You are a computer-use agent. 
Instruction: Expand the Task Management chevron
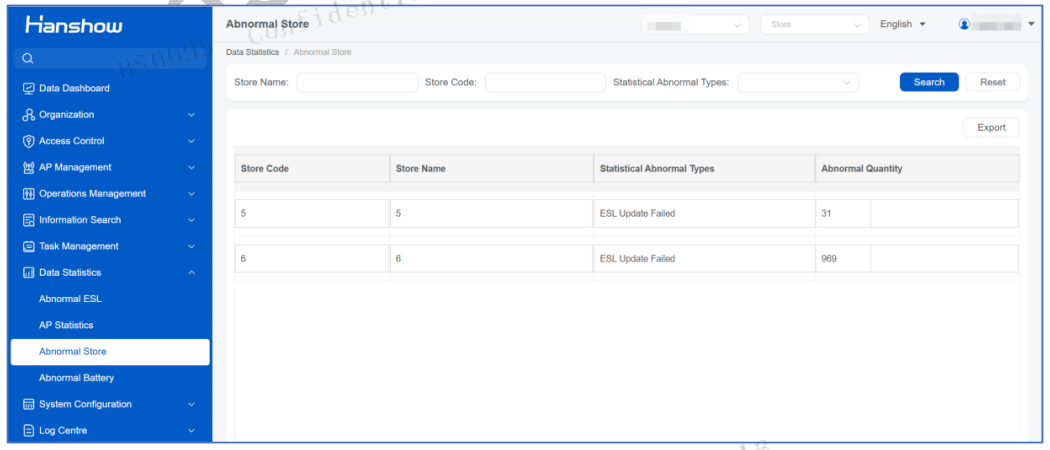pyautogui.click(x=192, y=246)
